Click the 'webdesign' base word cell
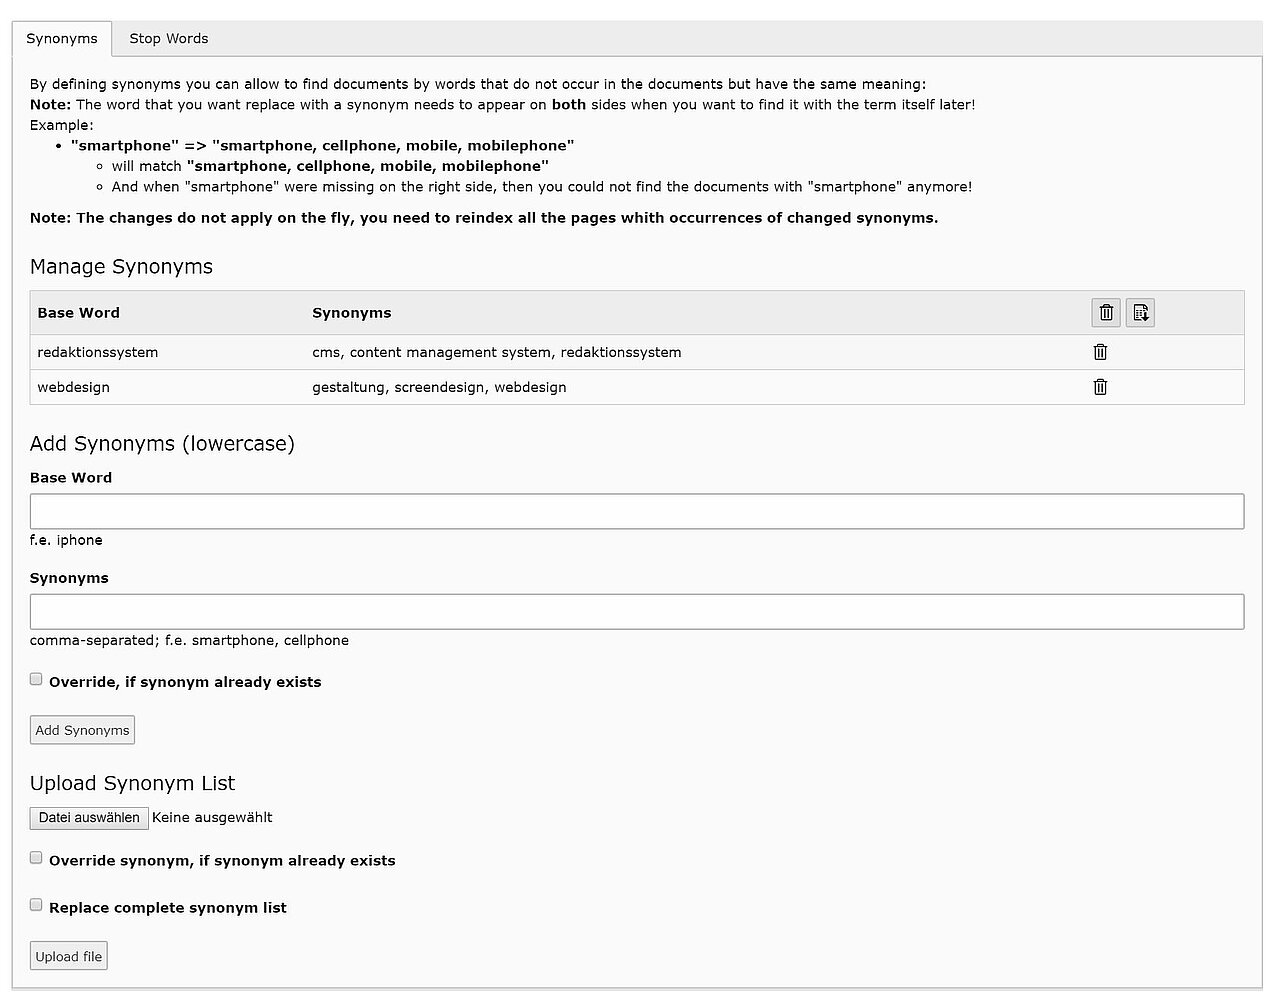Viewport: 1276px width, 1000px height. pyautogui.click(x=74, y=387)
